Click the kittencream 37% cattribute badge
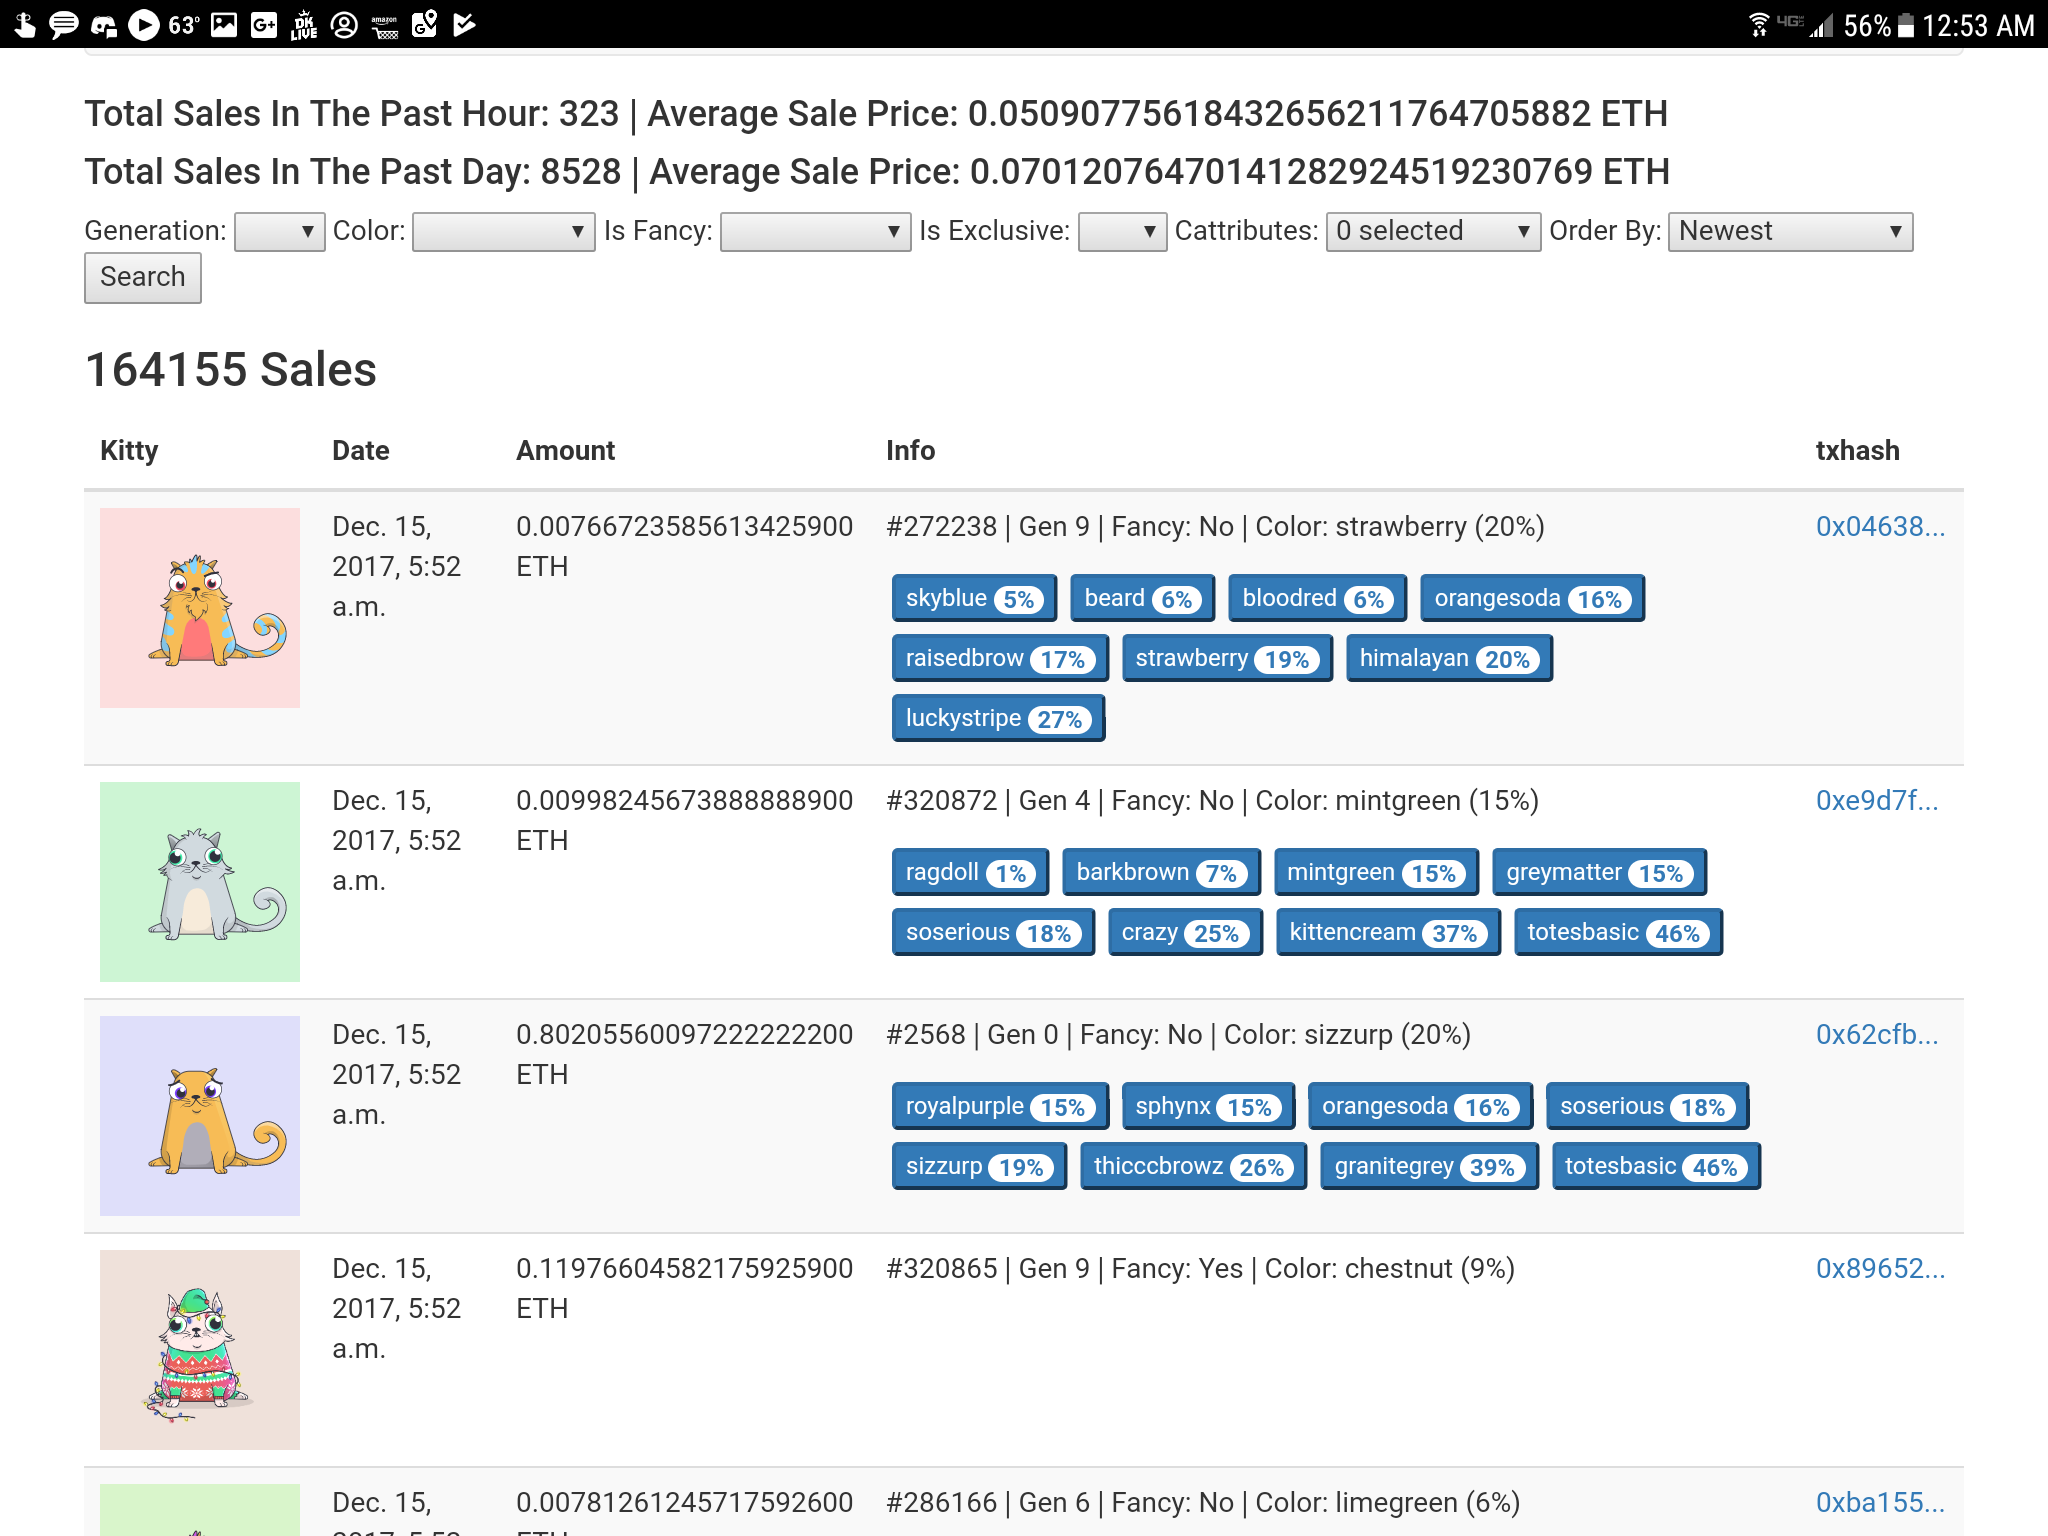The width and height of the screenshot is (2048, 1536). point(1388,932)
